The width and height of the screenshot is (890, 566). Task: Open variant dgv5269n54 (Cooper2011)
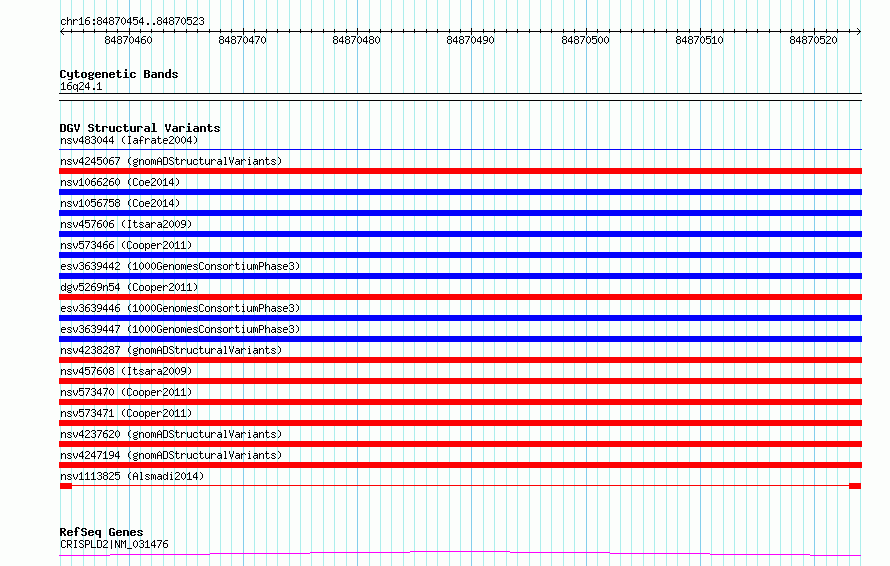point(129,287)
